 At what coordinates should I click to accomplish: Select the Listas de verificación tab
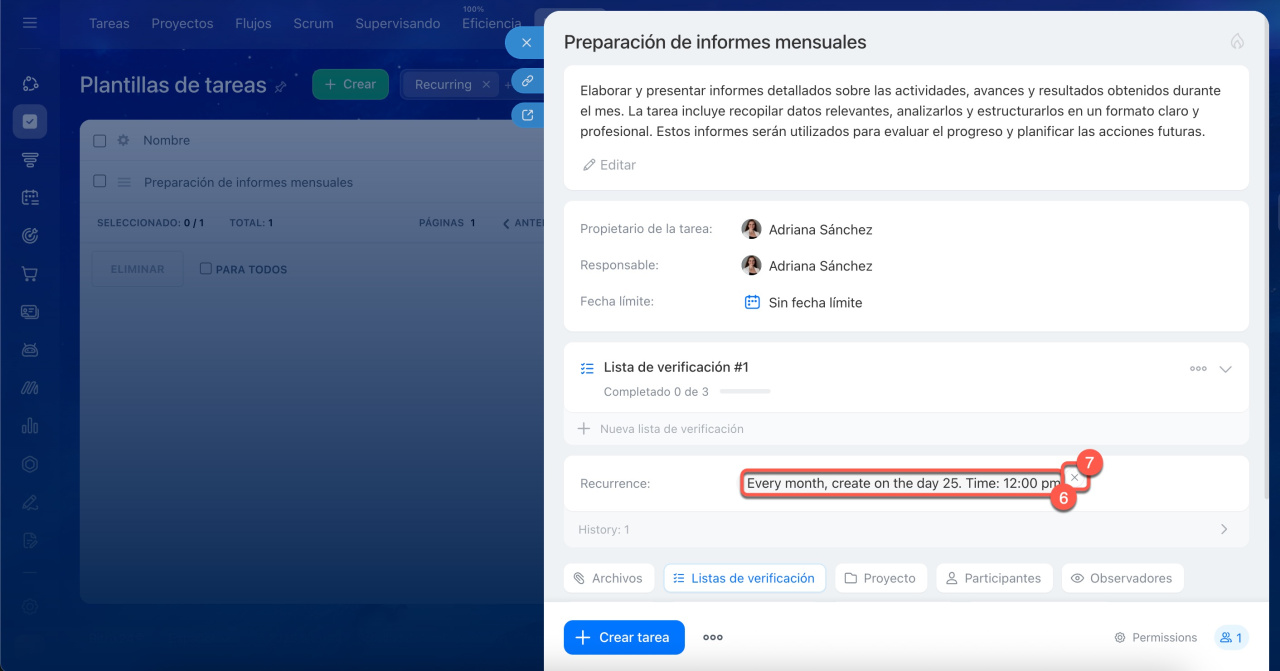click(x=744, y=578)
